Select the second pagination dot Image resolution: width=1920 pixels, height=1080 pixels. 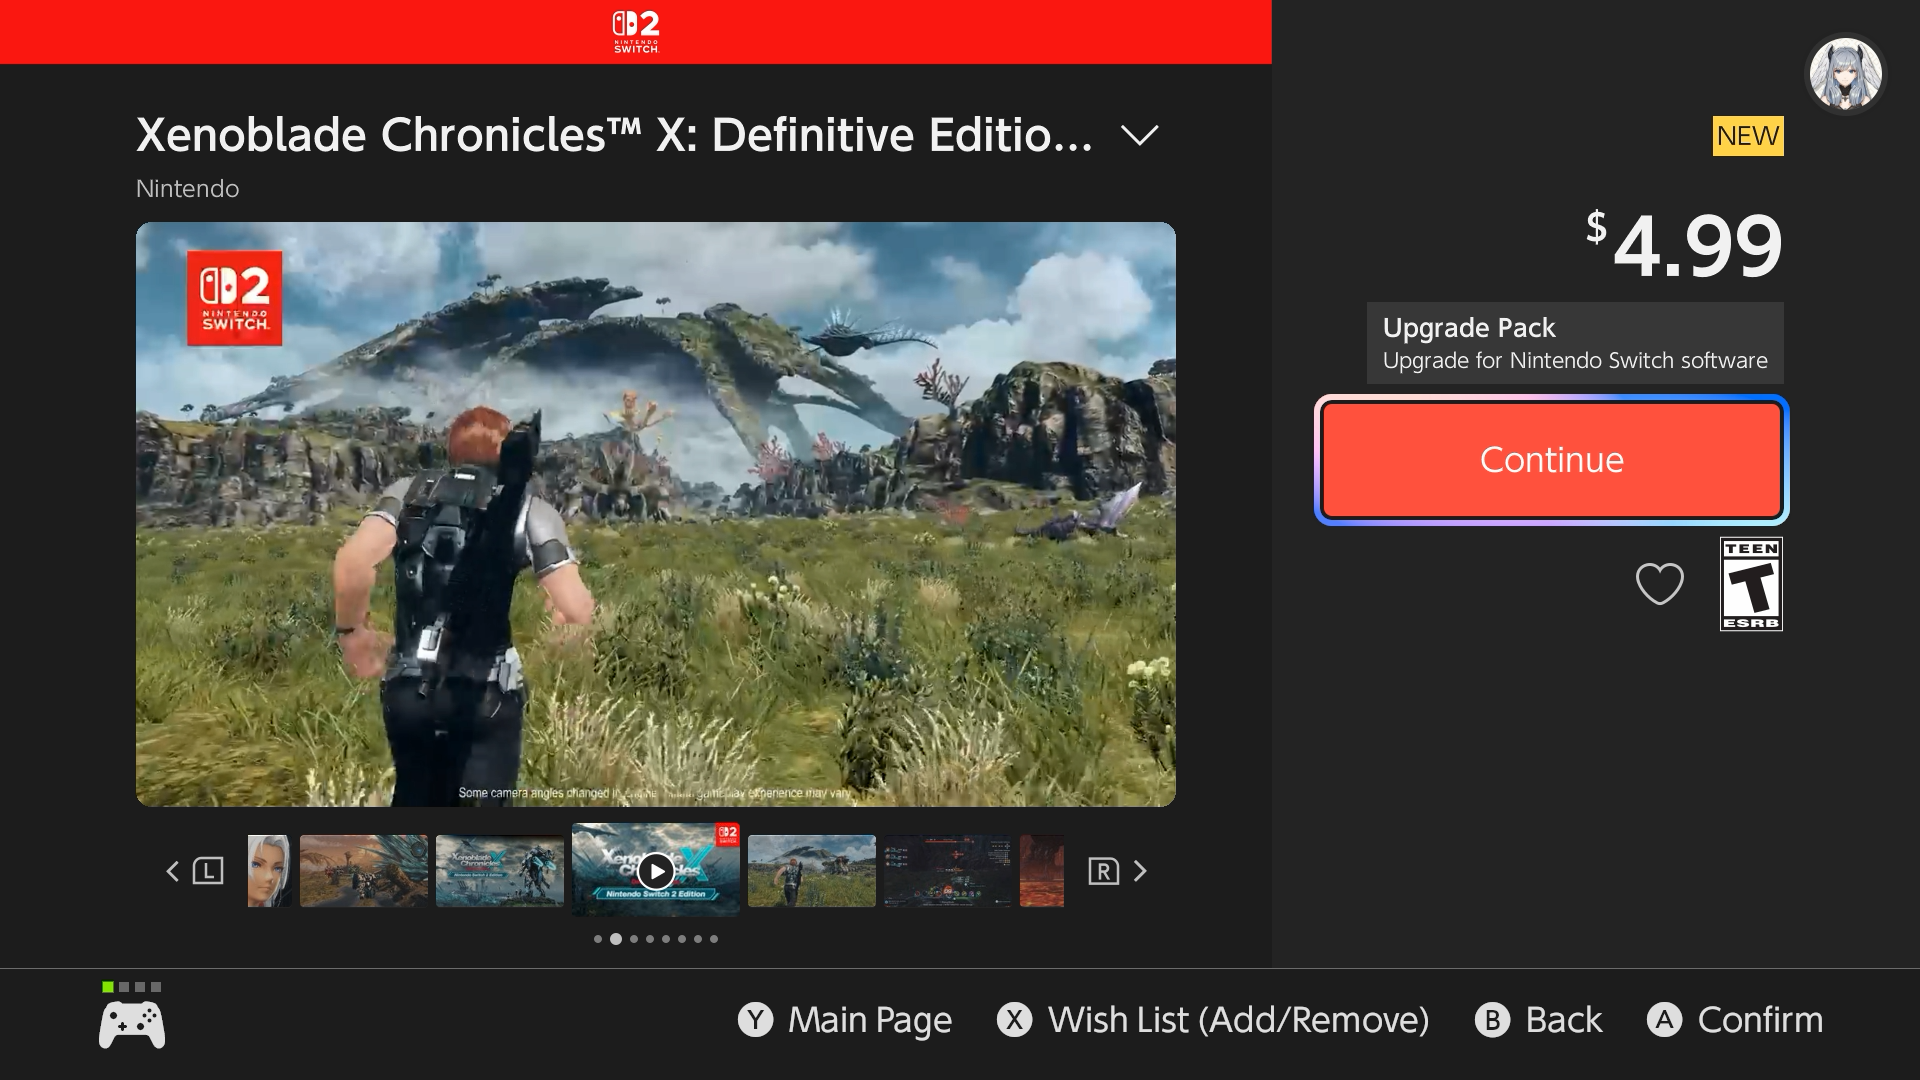[616, 939]
